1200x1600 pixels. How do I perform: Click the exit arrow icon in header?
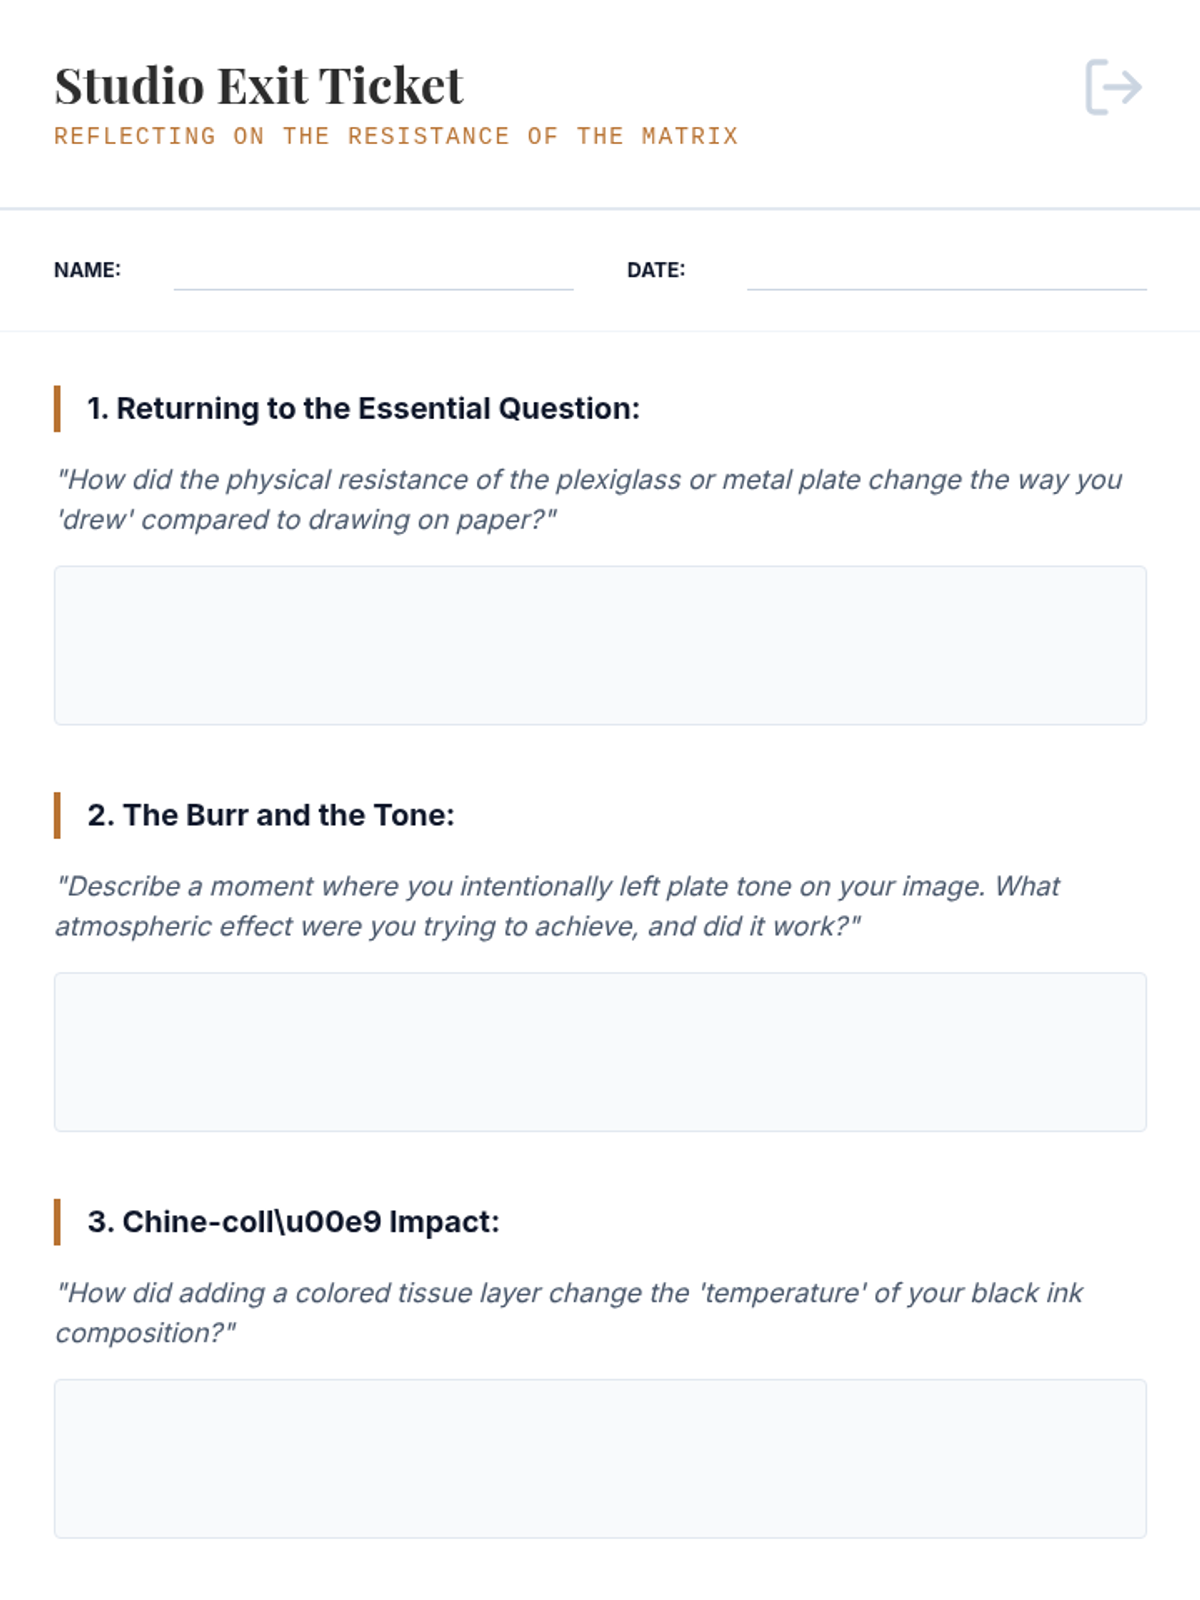tap(1113, 87)
